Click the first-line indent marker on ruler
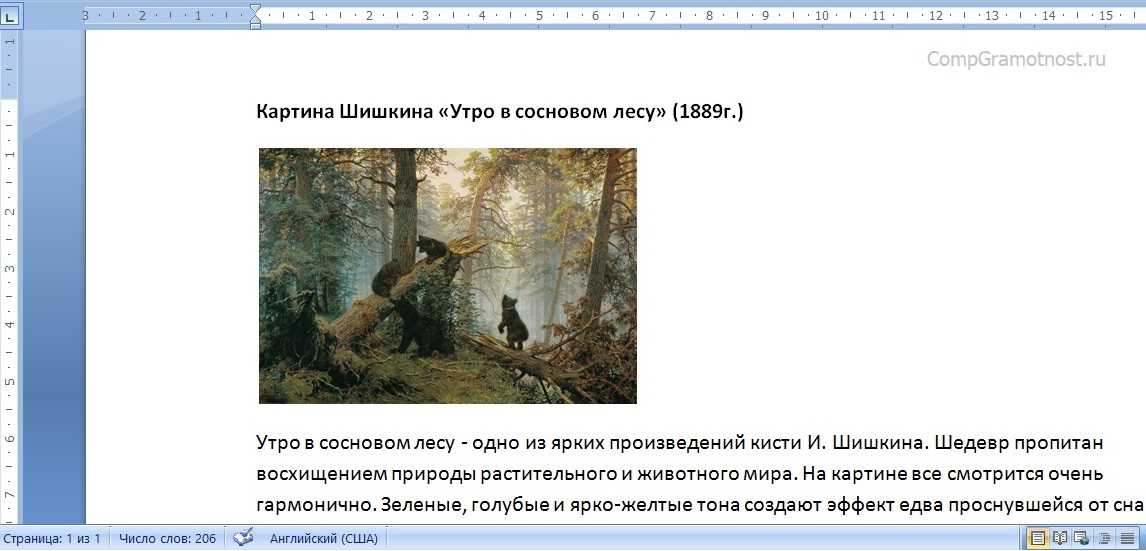This screenshot has width=1146, height=551. [255, 10]
